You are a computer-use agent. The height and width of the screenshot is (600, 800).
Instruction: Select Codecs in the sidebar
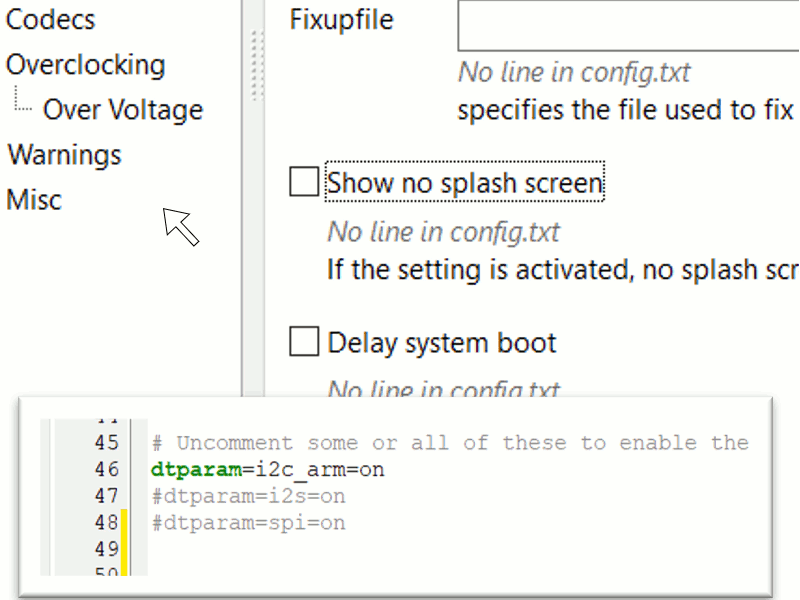coord(50,19)
